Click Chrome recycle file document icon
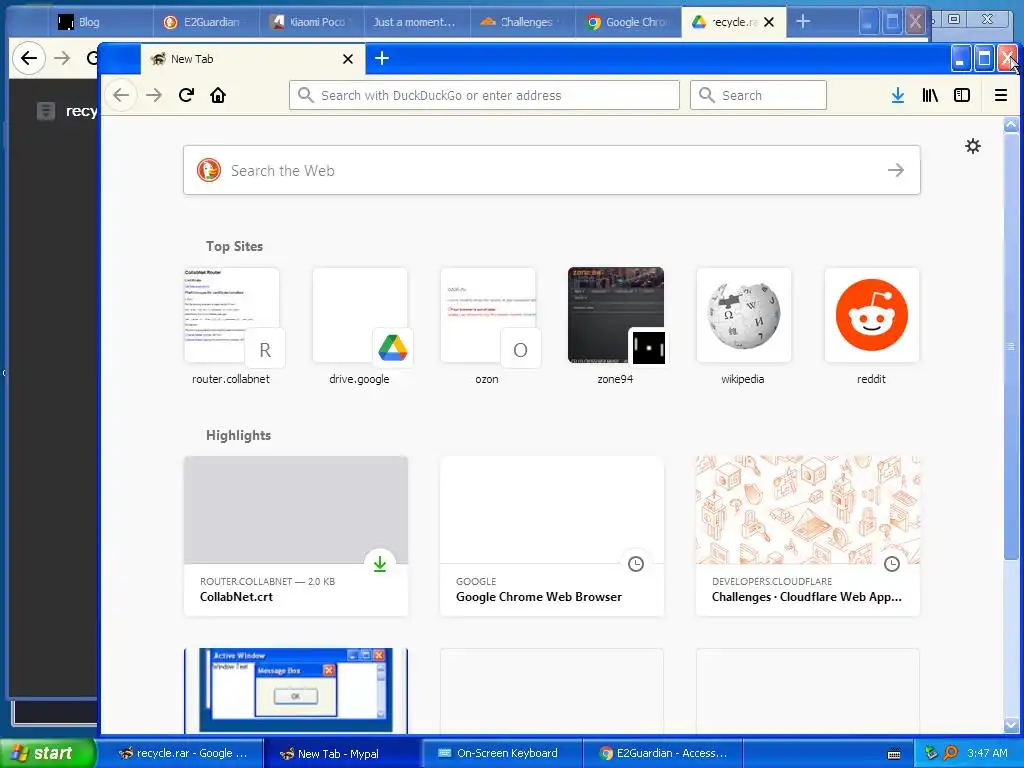The width and height of the screenshot is (1024, 768). point(46,111)
